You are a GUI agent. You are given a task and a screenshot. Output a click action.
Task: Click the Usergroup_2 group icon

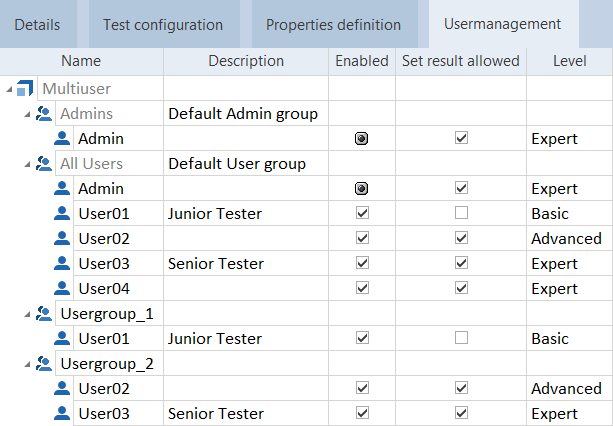tap(43, 364)
